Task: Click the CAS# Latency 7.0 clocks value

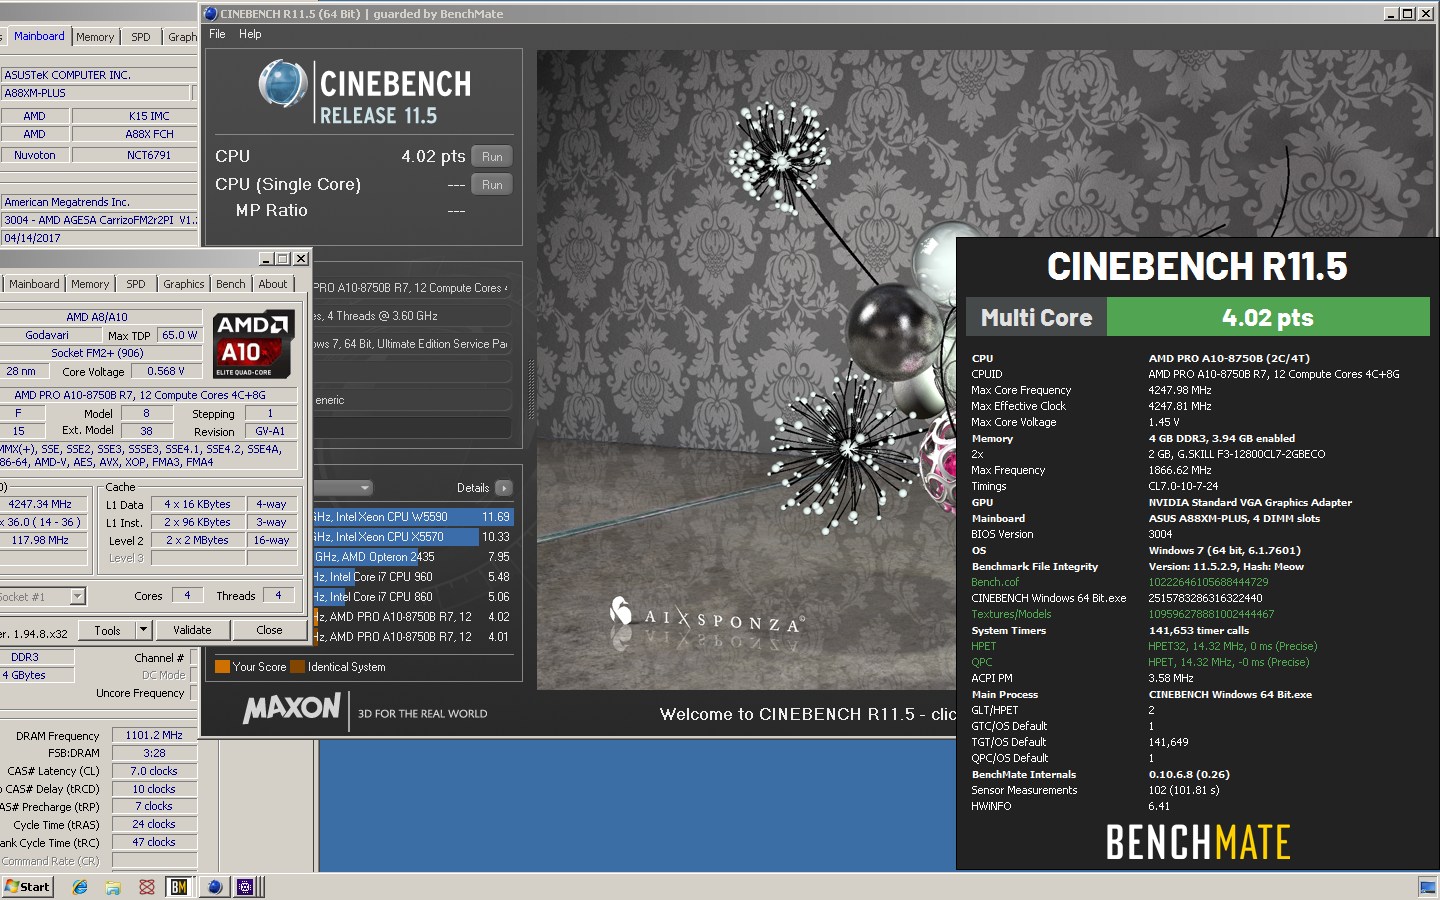Action: pos(154,771)
